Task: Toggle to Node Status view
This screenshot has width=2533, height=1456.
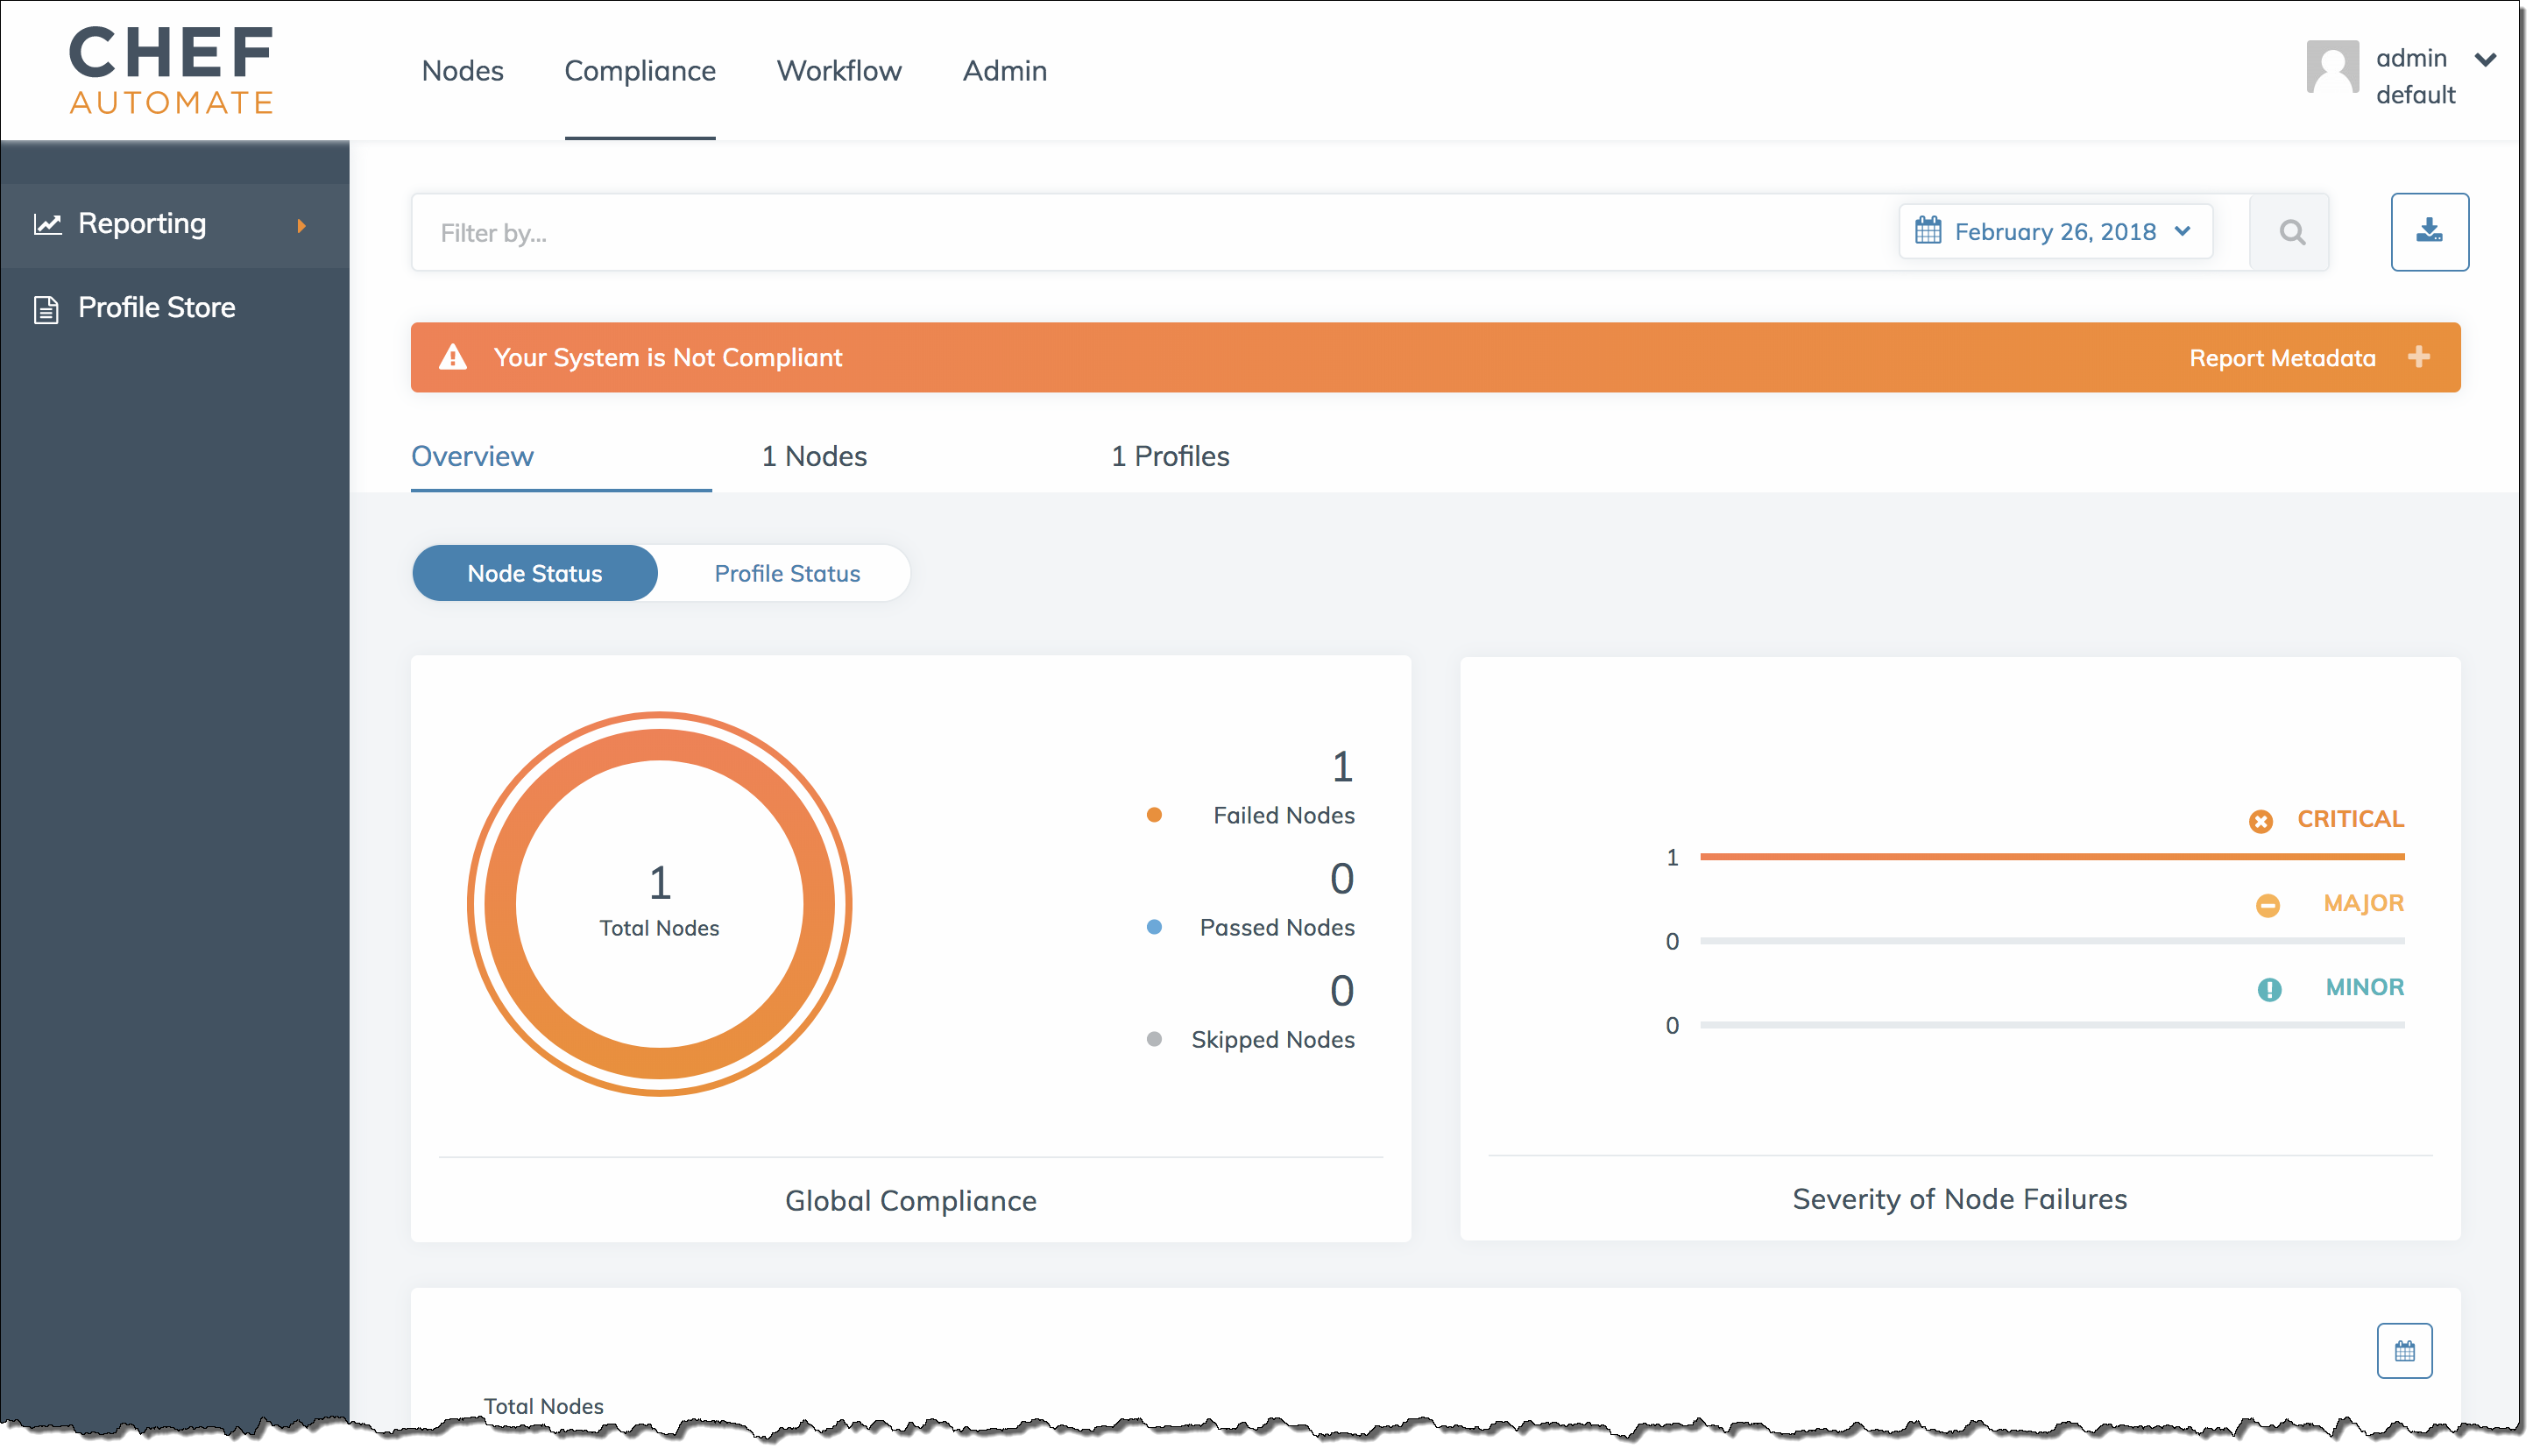Action: tap(534, 572)
